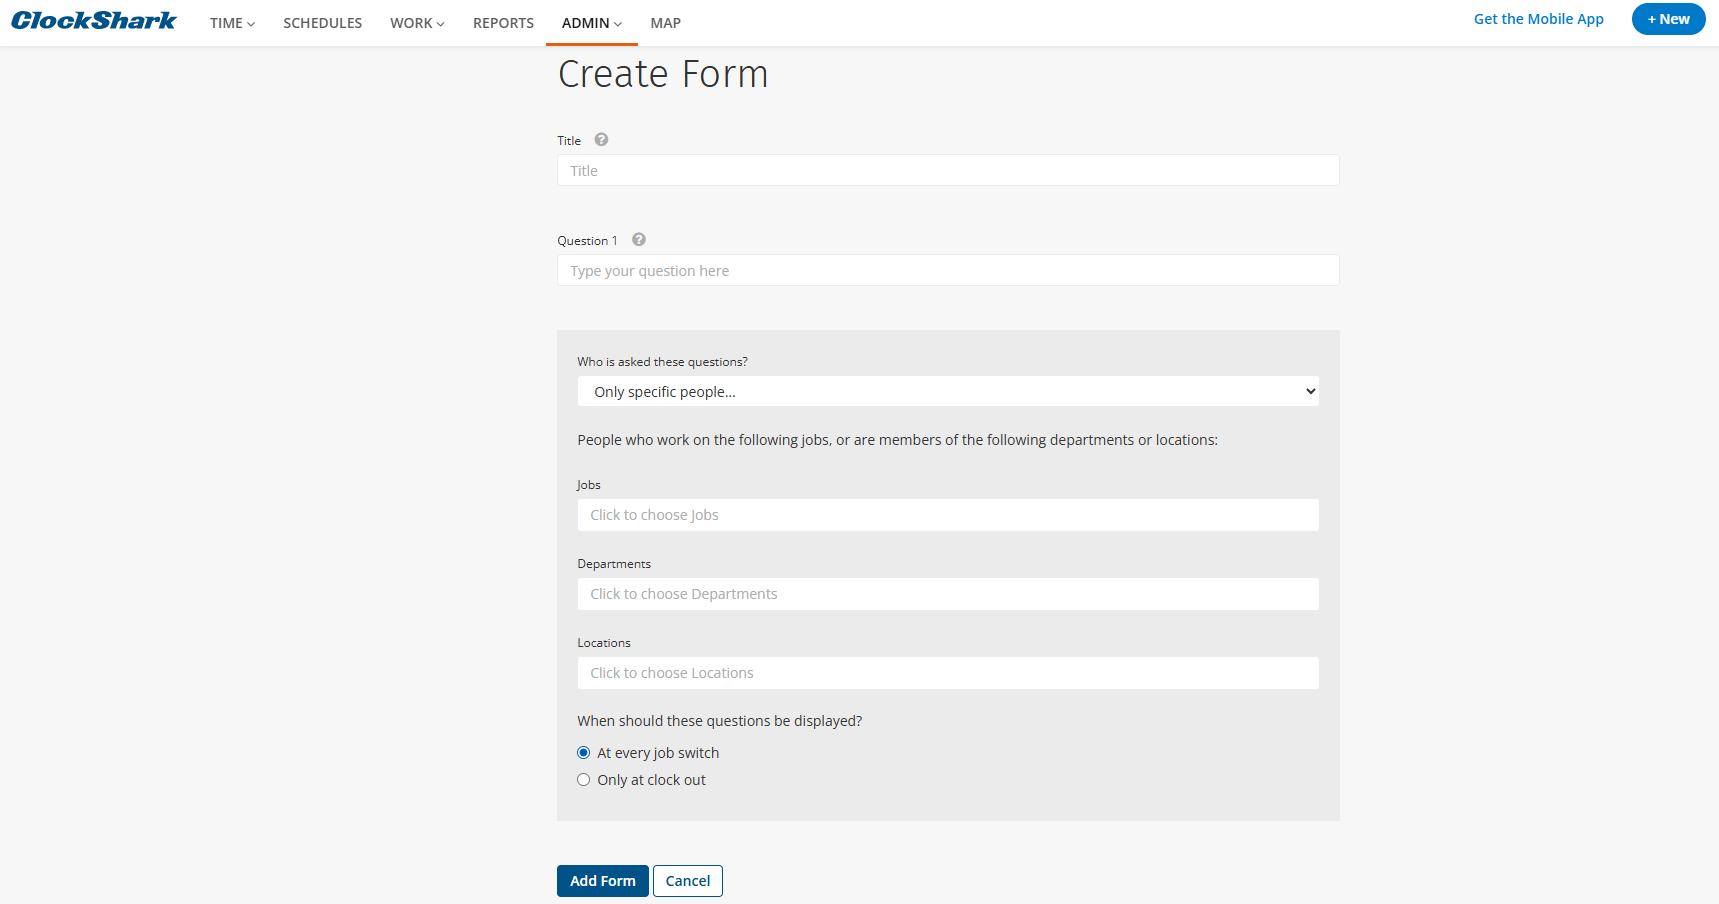Click into the Title input field

[x=947, y=171]
